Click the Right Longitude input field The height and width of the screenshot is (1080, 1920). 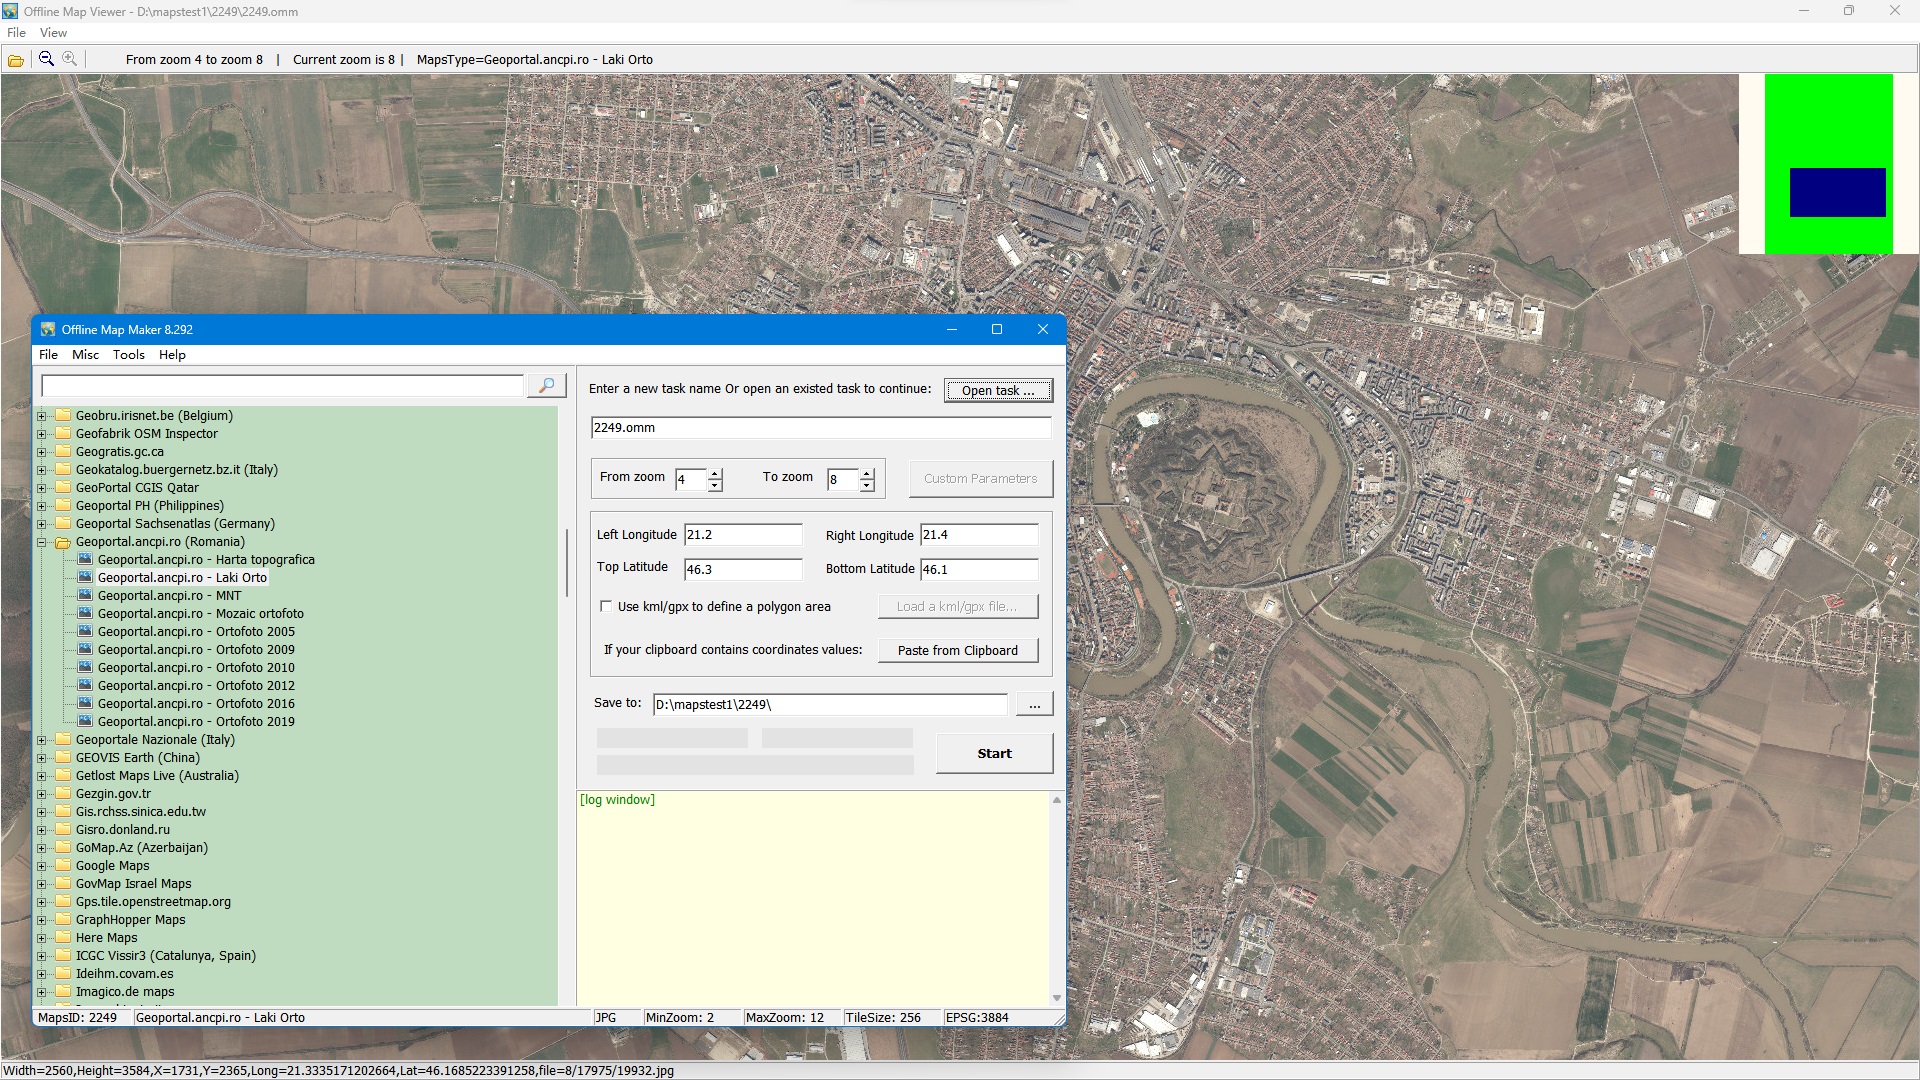click(979, 535)
